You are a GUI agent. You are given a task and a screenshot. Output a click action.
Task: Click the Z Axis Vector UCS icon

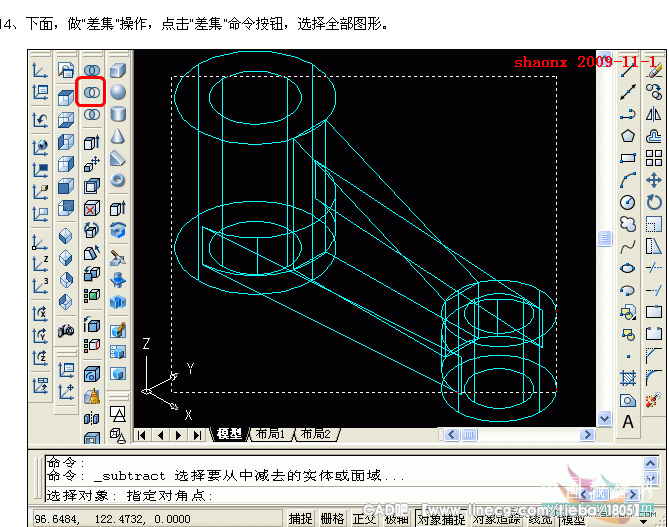pyautogui.click(x=40, y=264)
